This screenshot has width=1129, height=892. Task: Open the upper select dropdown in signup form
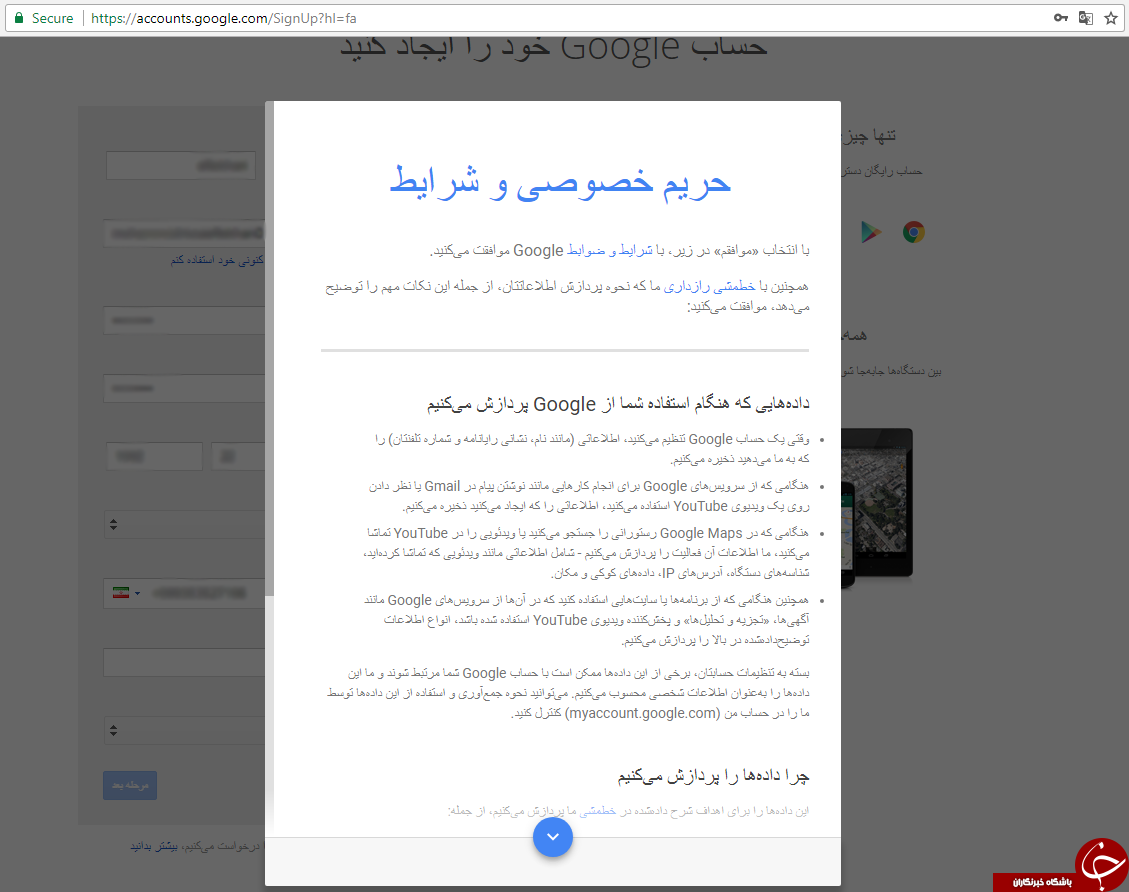(185, 524)
